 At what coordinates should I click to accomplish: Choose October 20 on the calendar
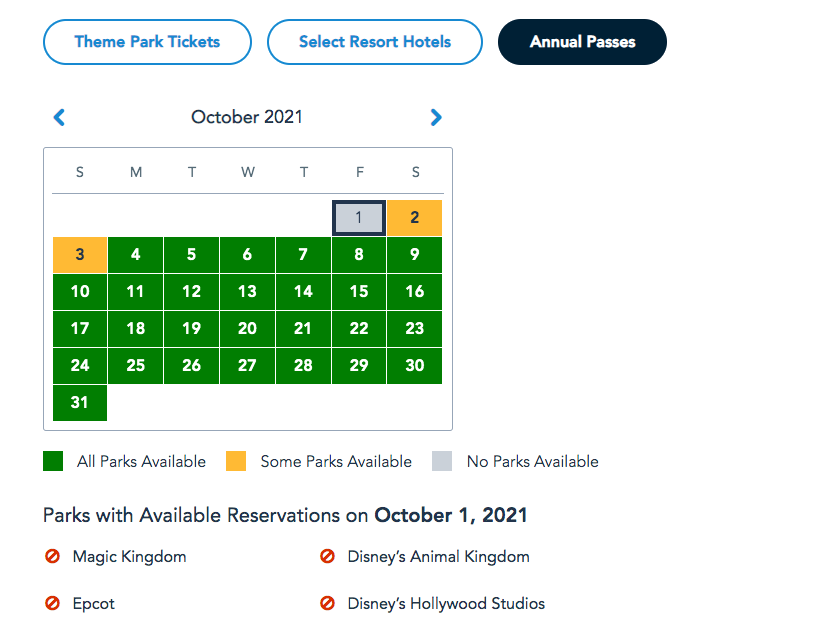(247, 329)
